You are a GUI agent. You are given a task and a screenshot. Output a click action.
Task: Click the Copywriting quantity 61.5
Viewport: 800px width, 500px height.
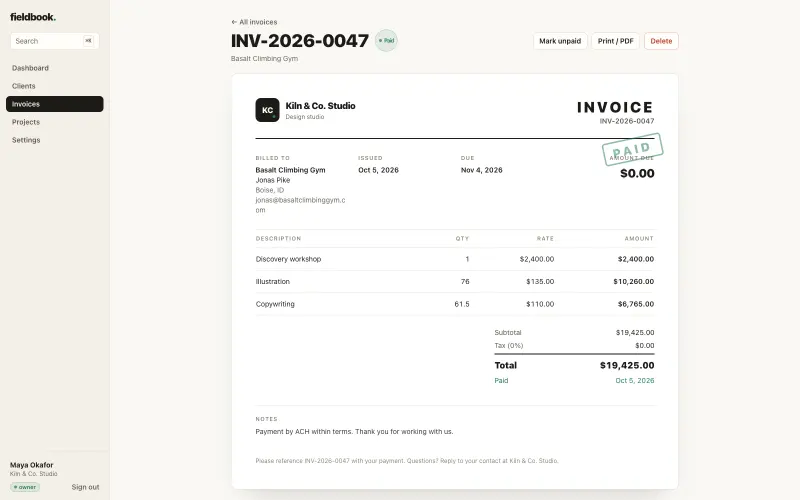462,304
